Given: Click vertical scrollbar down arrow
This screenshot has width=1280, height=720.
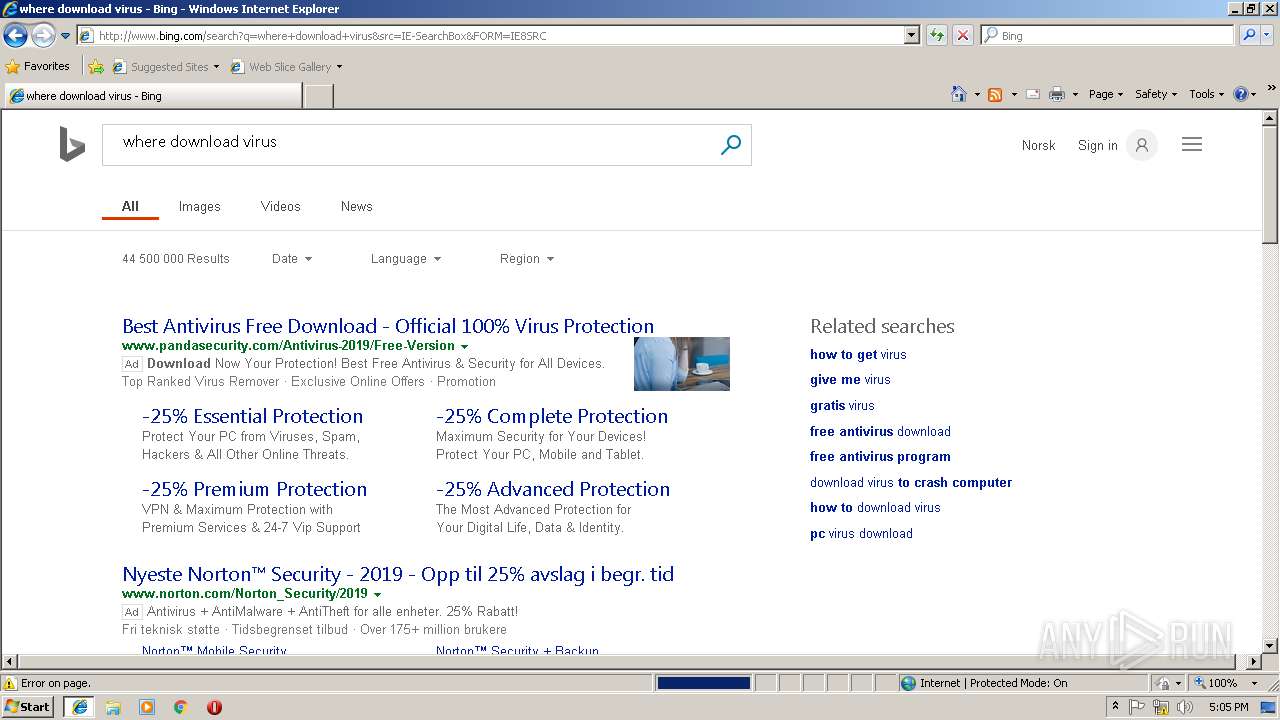Looking at the screenshot, I should click(1270, 646).
